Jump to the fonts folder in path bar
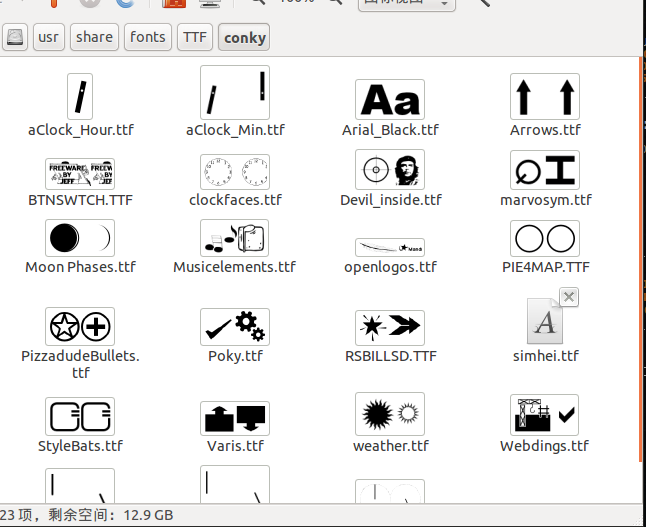The width and height of the screenshot is (646, 527). click(147, 37)
